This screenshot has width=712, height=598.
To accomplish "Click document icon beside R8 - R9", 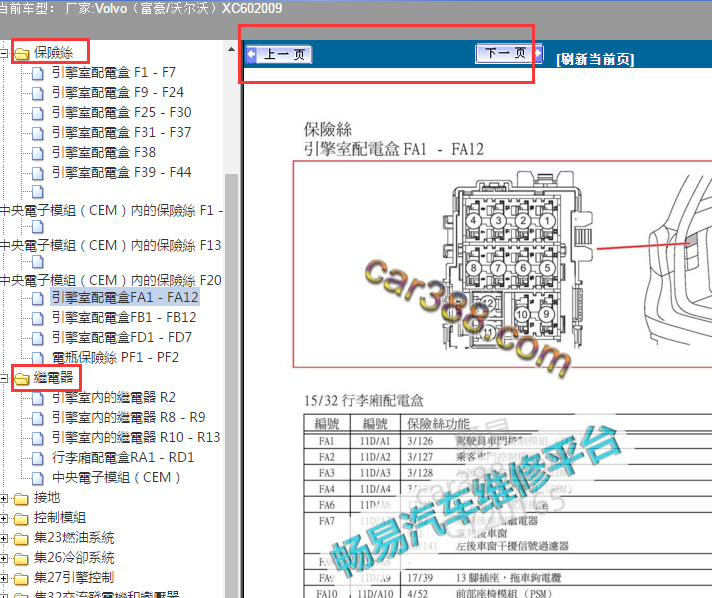I will tap(38, 418).
